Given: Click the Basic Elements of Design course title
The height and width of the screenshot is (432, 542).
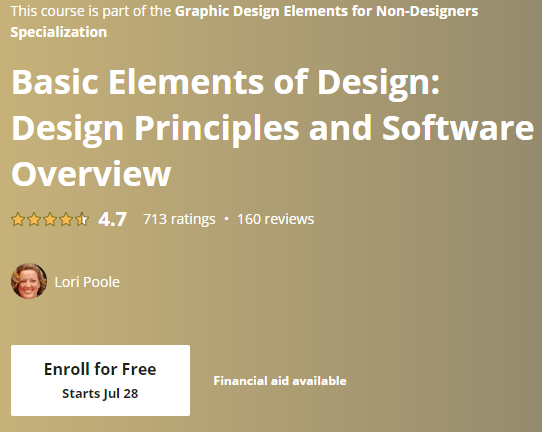Looking at the screenshot, I should [272, 128].
